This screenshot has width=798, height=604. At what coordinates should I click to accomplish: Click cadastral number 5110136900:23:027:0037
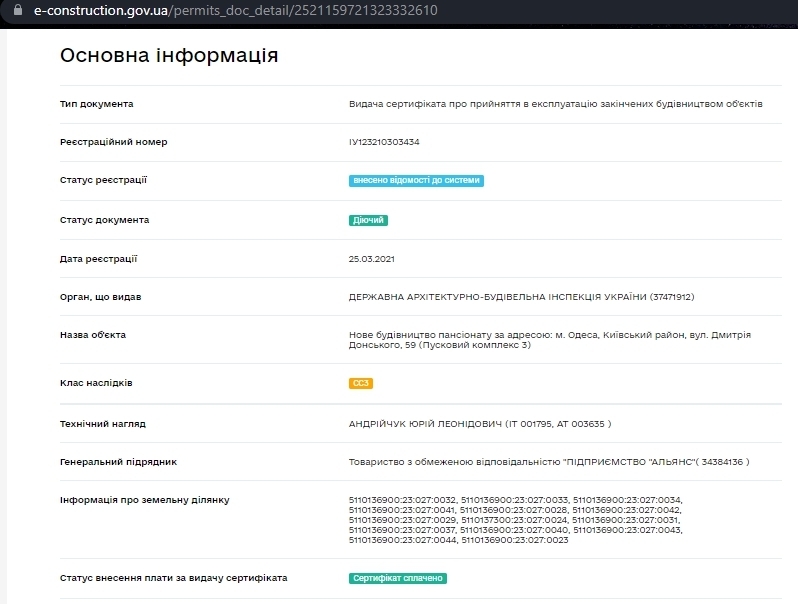point(402,530)
